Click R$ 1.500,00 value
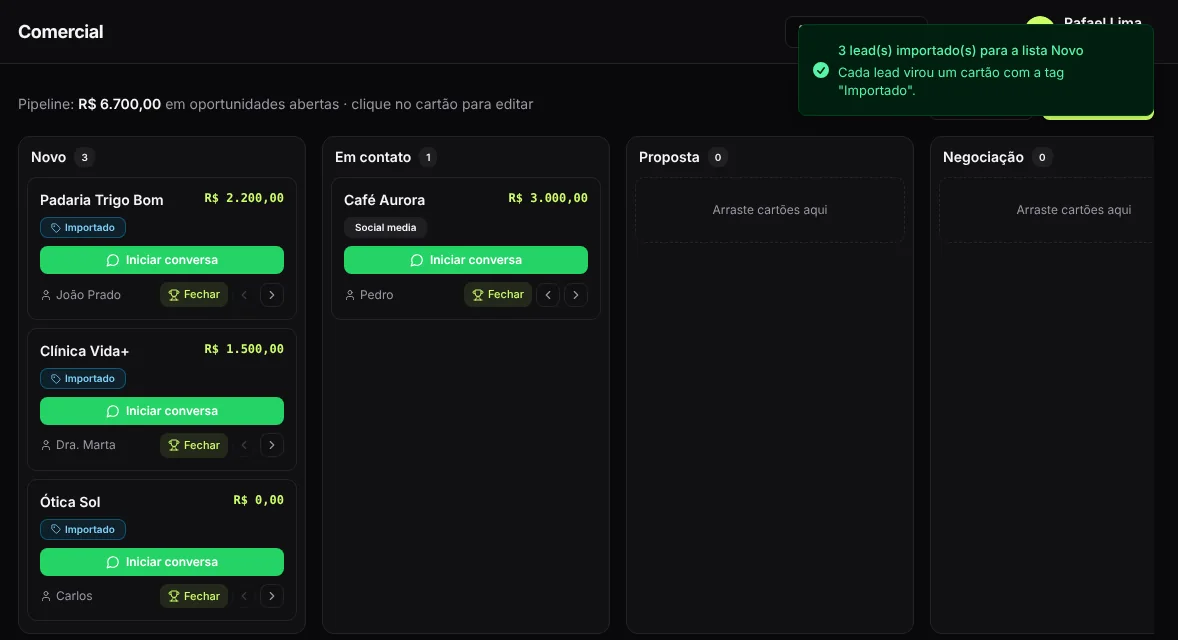The width and height of the screenshot is (1178, 640). click(244, 349)
